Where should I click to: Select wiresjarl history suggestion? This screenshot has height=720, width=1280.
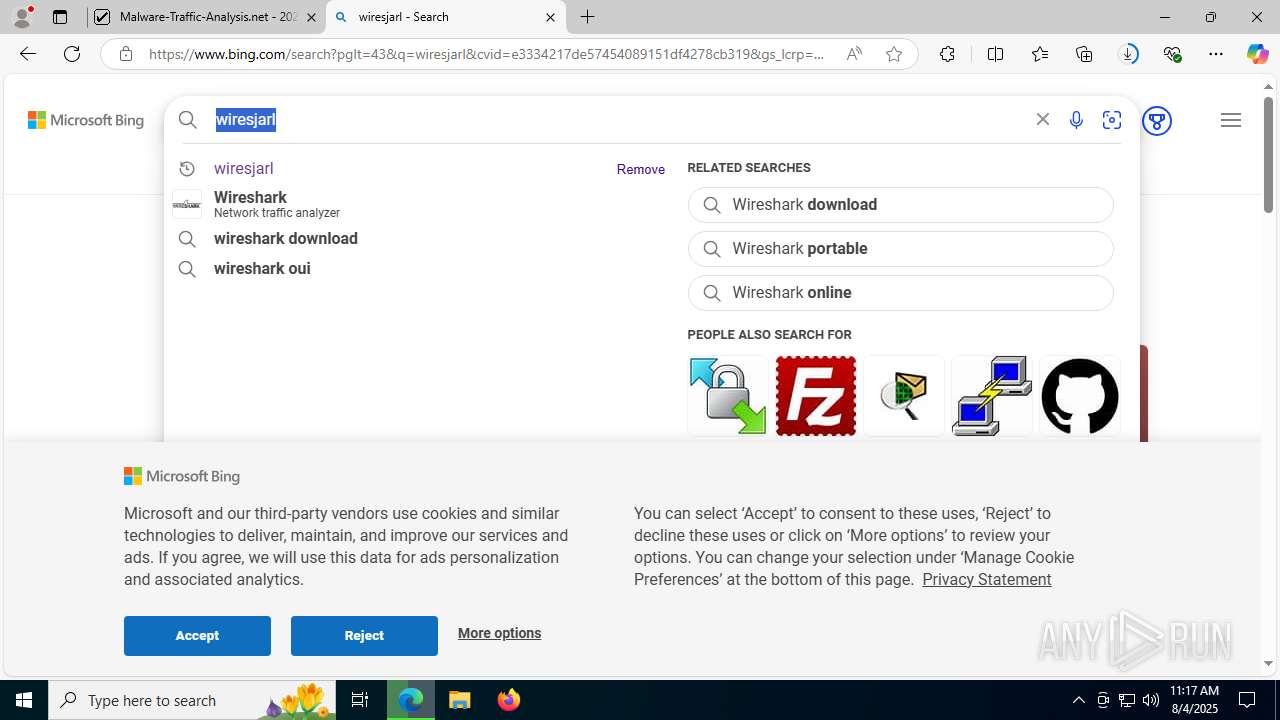pyautogui.click(x=243, y=169)
